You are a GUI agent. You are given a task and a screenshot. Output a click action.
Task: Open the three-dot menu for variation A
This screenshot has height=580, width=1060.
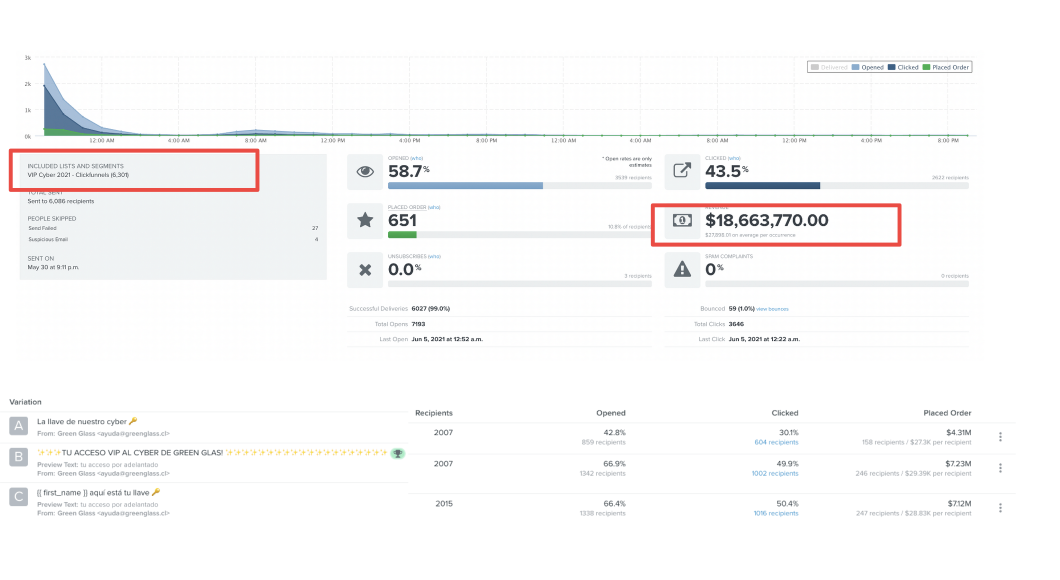(1001, 437)
